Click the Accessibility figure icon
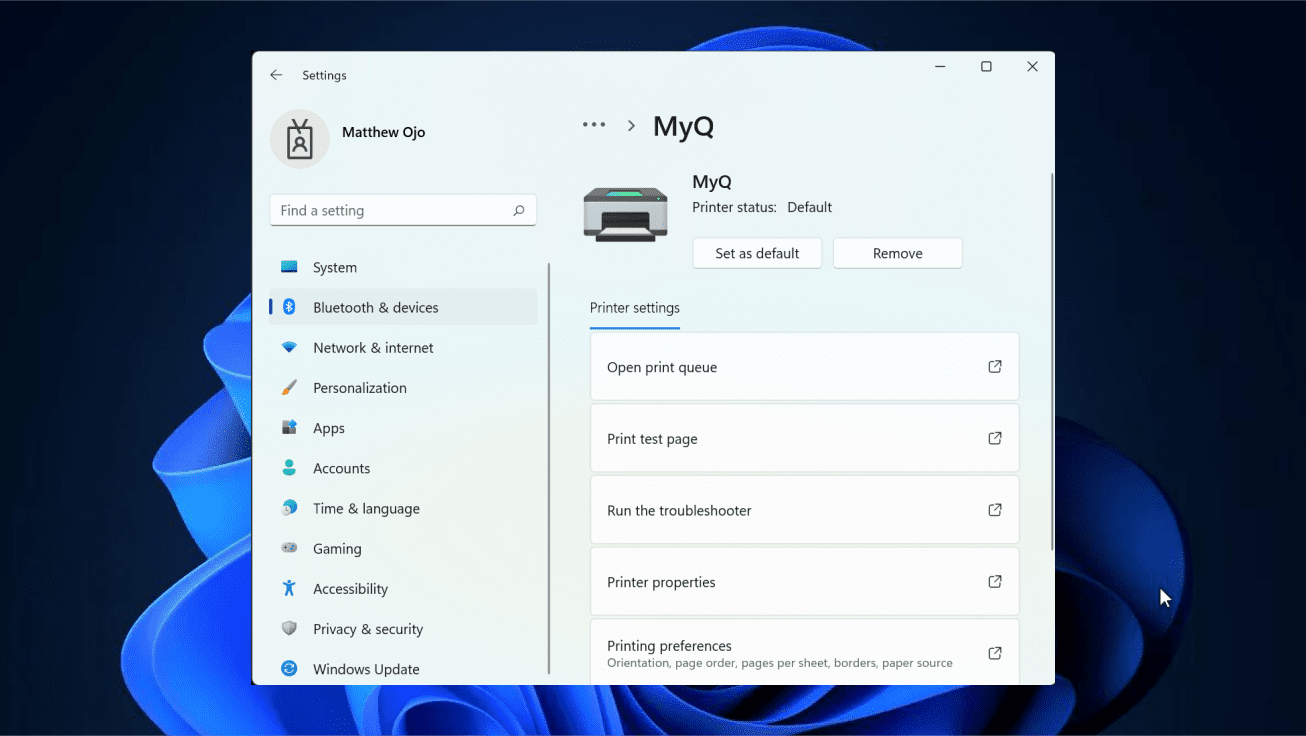Screen dimensions: 1306x736 289,588
